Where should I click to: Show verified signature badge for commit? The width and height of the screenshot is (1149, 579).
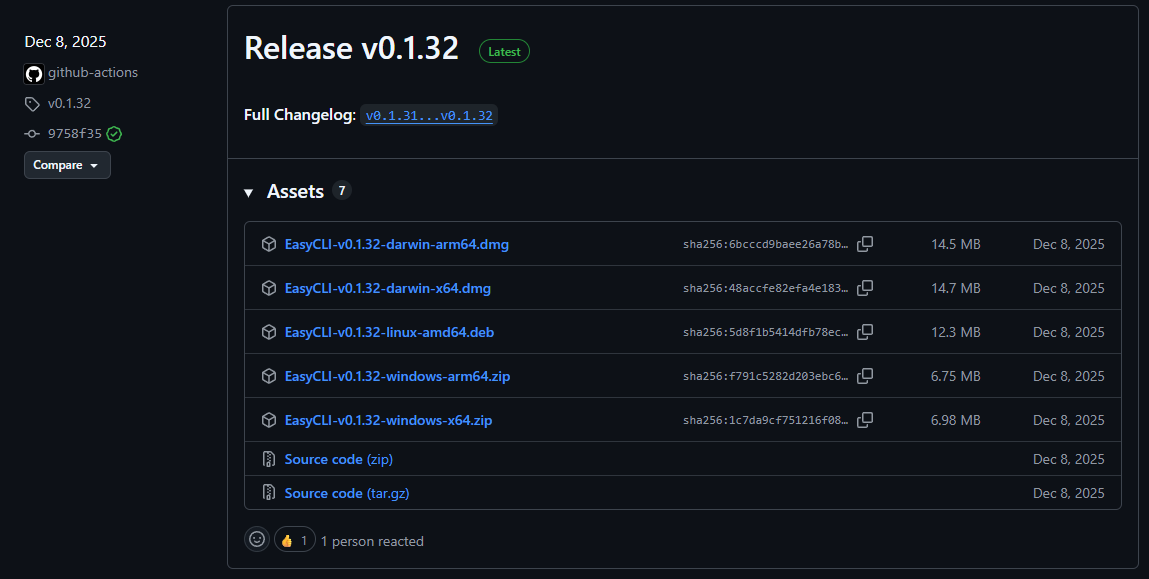[x=114, y=134]
